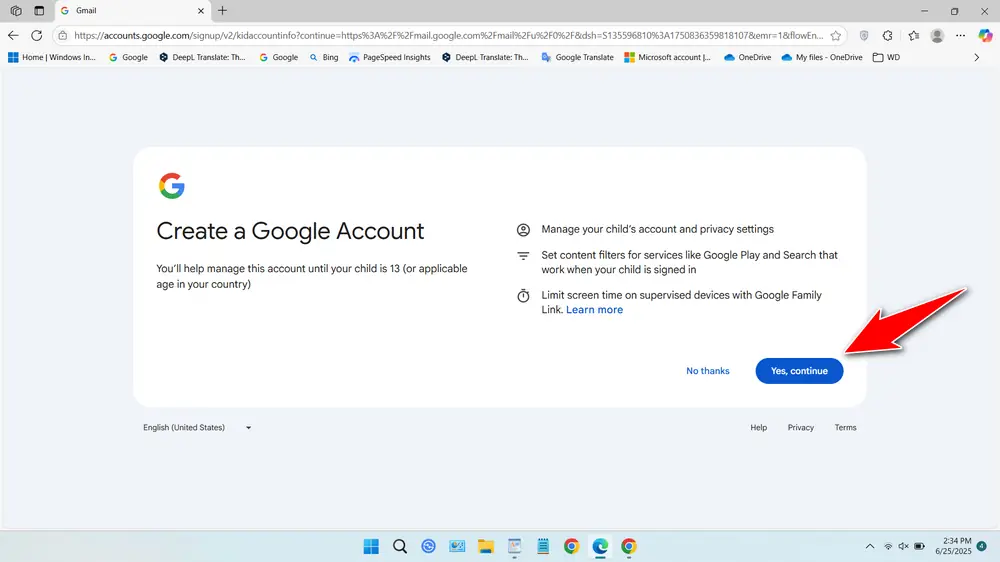Reload the page with refresh icon

[x=37, y=36]
